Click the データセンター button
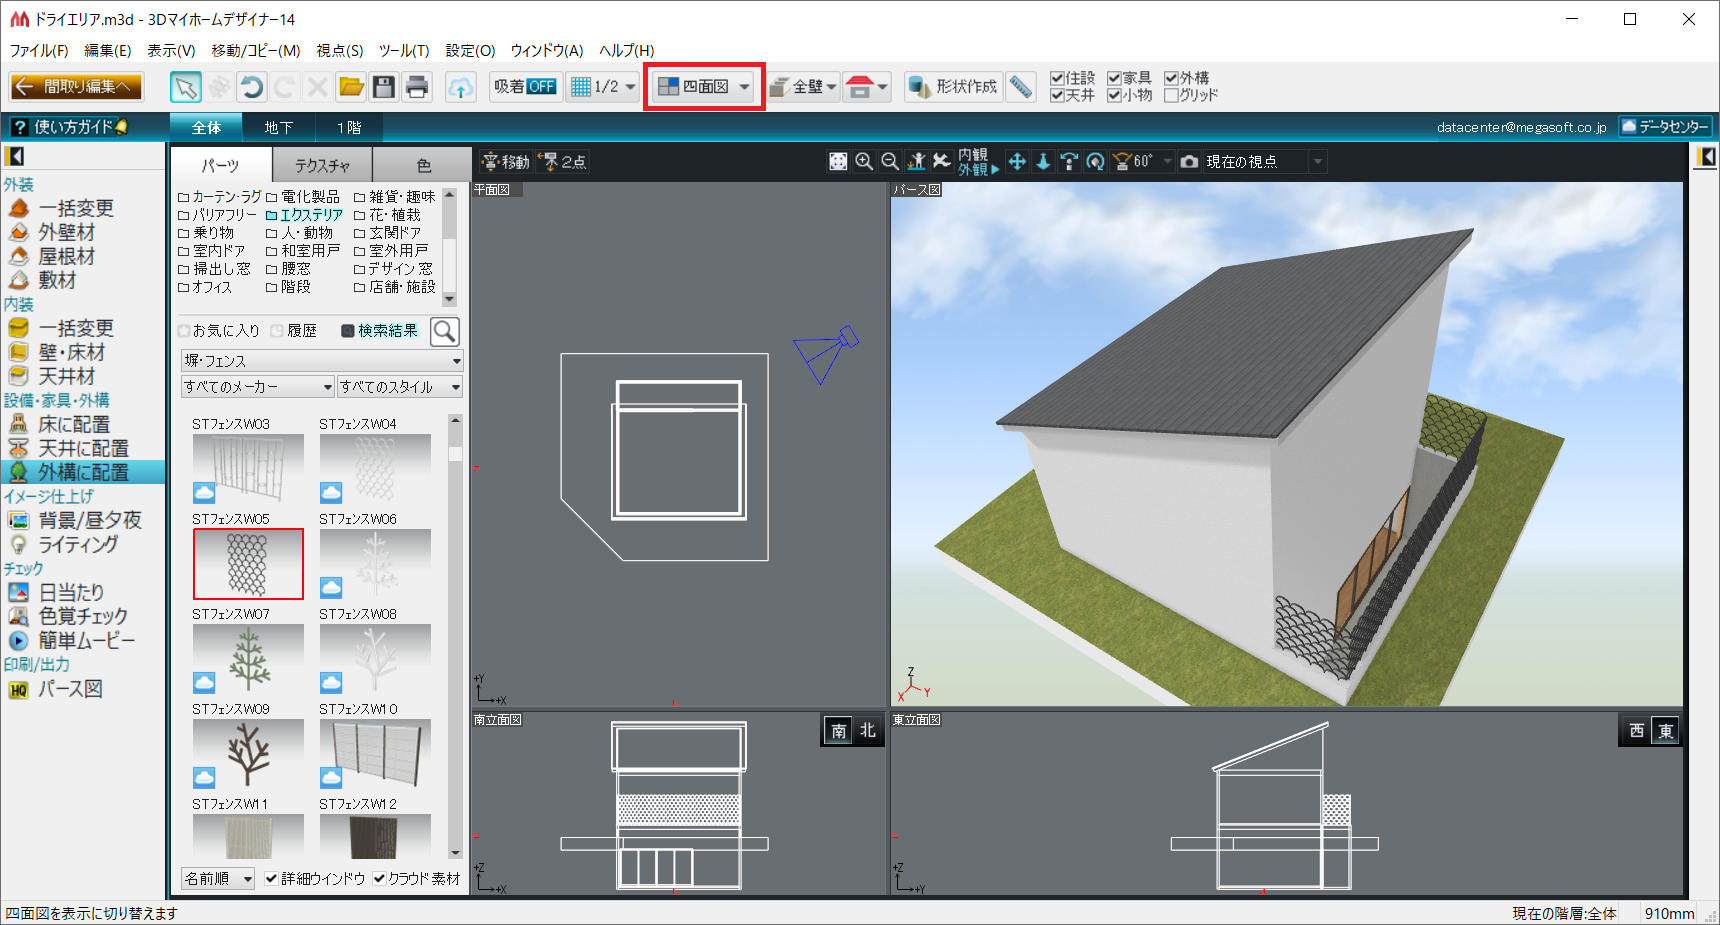Screen dimensions: 1720x925 [1665, 127]
